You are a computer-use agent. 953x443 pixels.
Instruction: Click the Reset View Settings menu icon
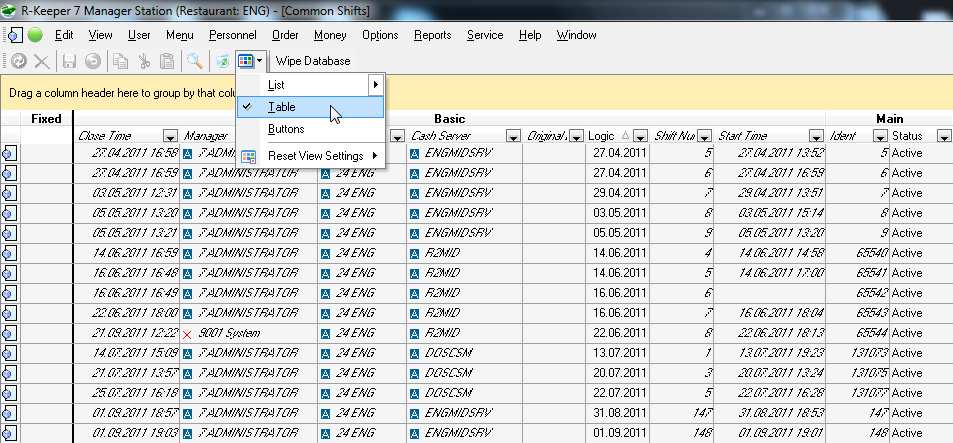[x=249, y=156]
